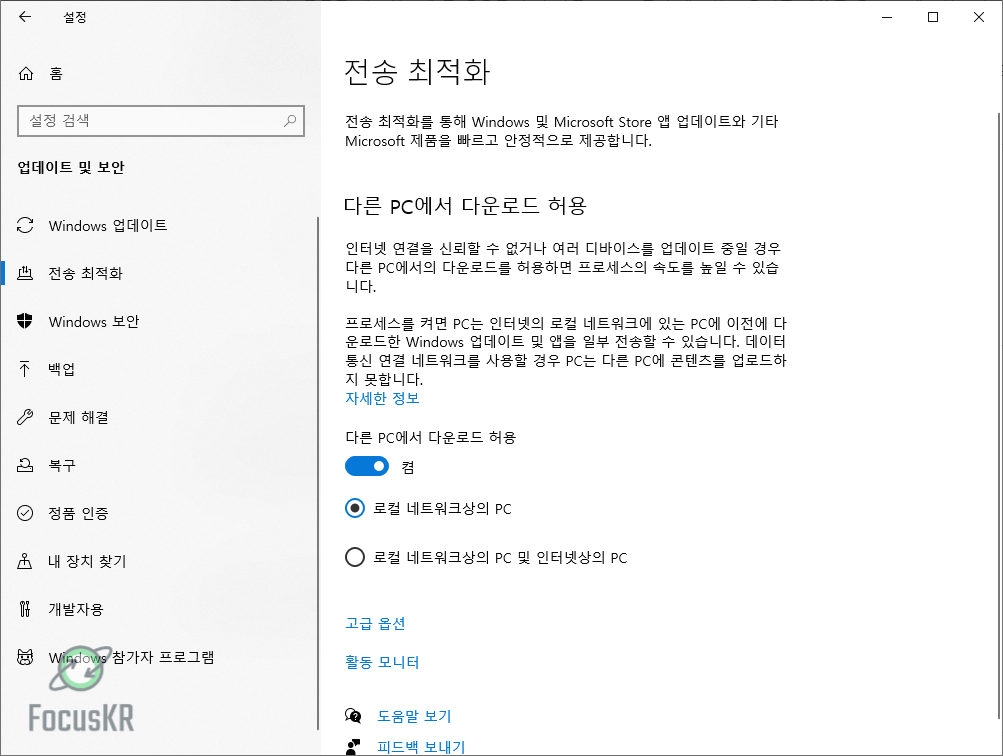Focus the 설정 검색 input field
The image size is (1003, 756).
pyautogui.click(x=161, y=120)
